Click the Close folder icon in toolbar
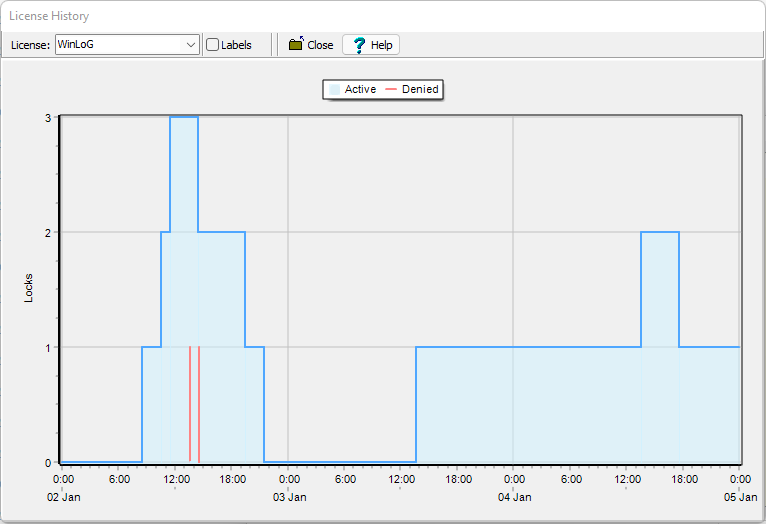The image size is (766, 524). coord(296,45)
